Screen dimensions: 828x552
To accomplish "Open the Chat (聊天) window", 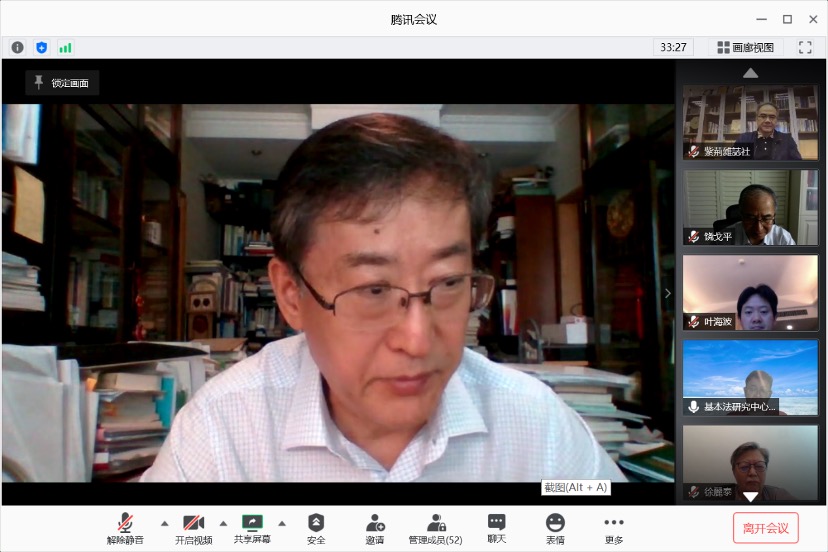I will (x=496, y=527).
